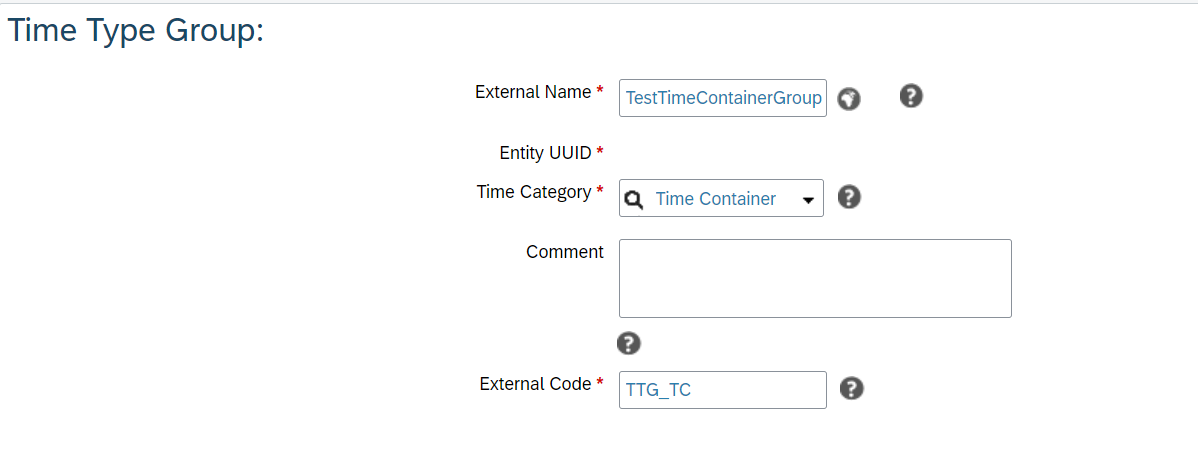Click the External Code label
Viewport: 1198px width, 462px height.
coord(536,384)
